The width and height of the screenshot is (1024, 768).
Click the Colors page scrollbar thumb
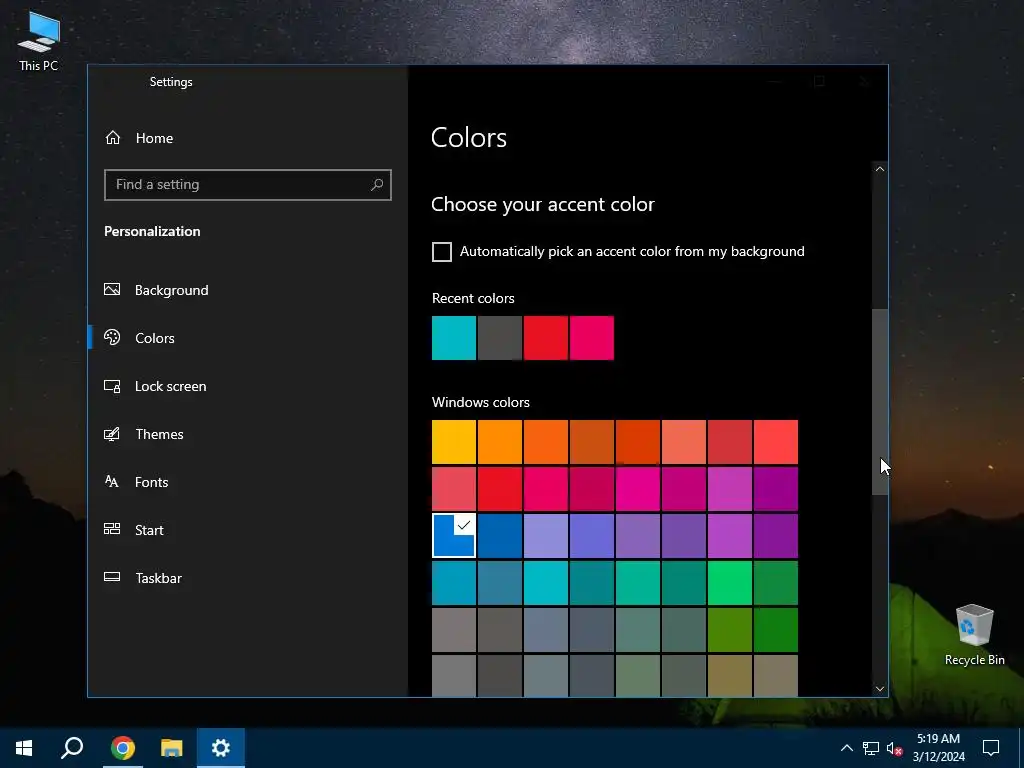tap(880, 402)
